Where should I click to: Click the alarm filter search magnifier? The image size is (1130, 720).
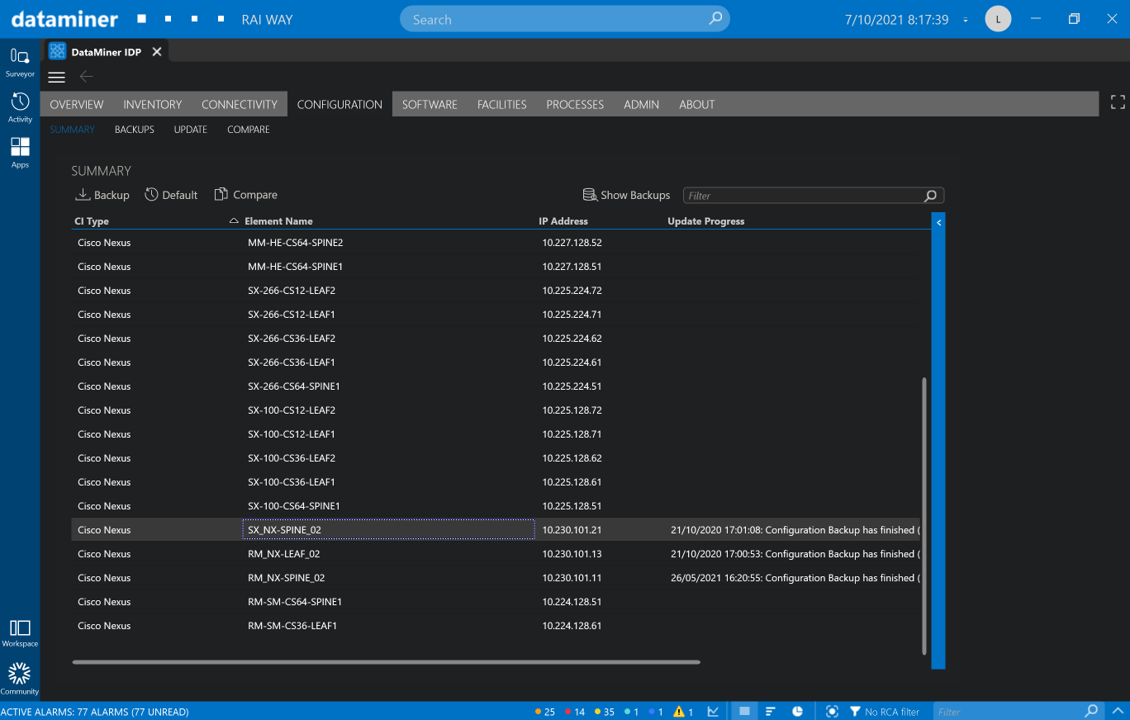pyautogui.click(x=1091, y=711)
